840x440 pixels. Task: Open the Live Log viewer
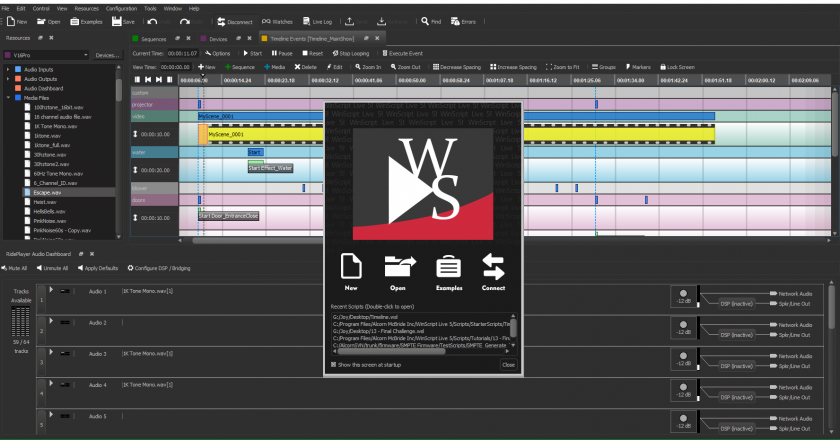tap(318, 21)
